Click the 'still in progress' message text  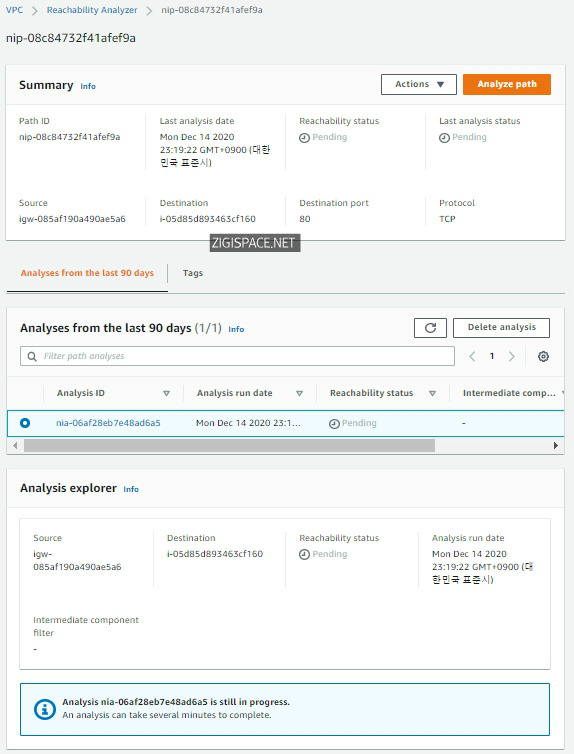coord(176,702)
